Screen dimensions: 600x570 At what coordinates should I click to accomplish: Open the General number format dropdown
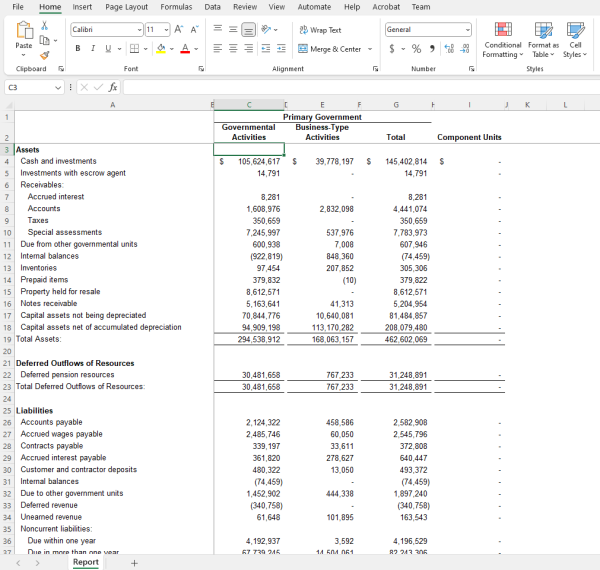click(468, 29)
